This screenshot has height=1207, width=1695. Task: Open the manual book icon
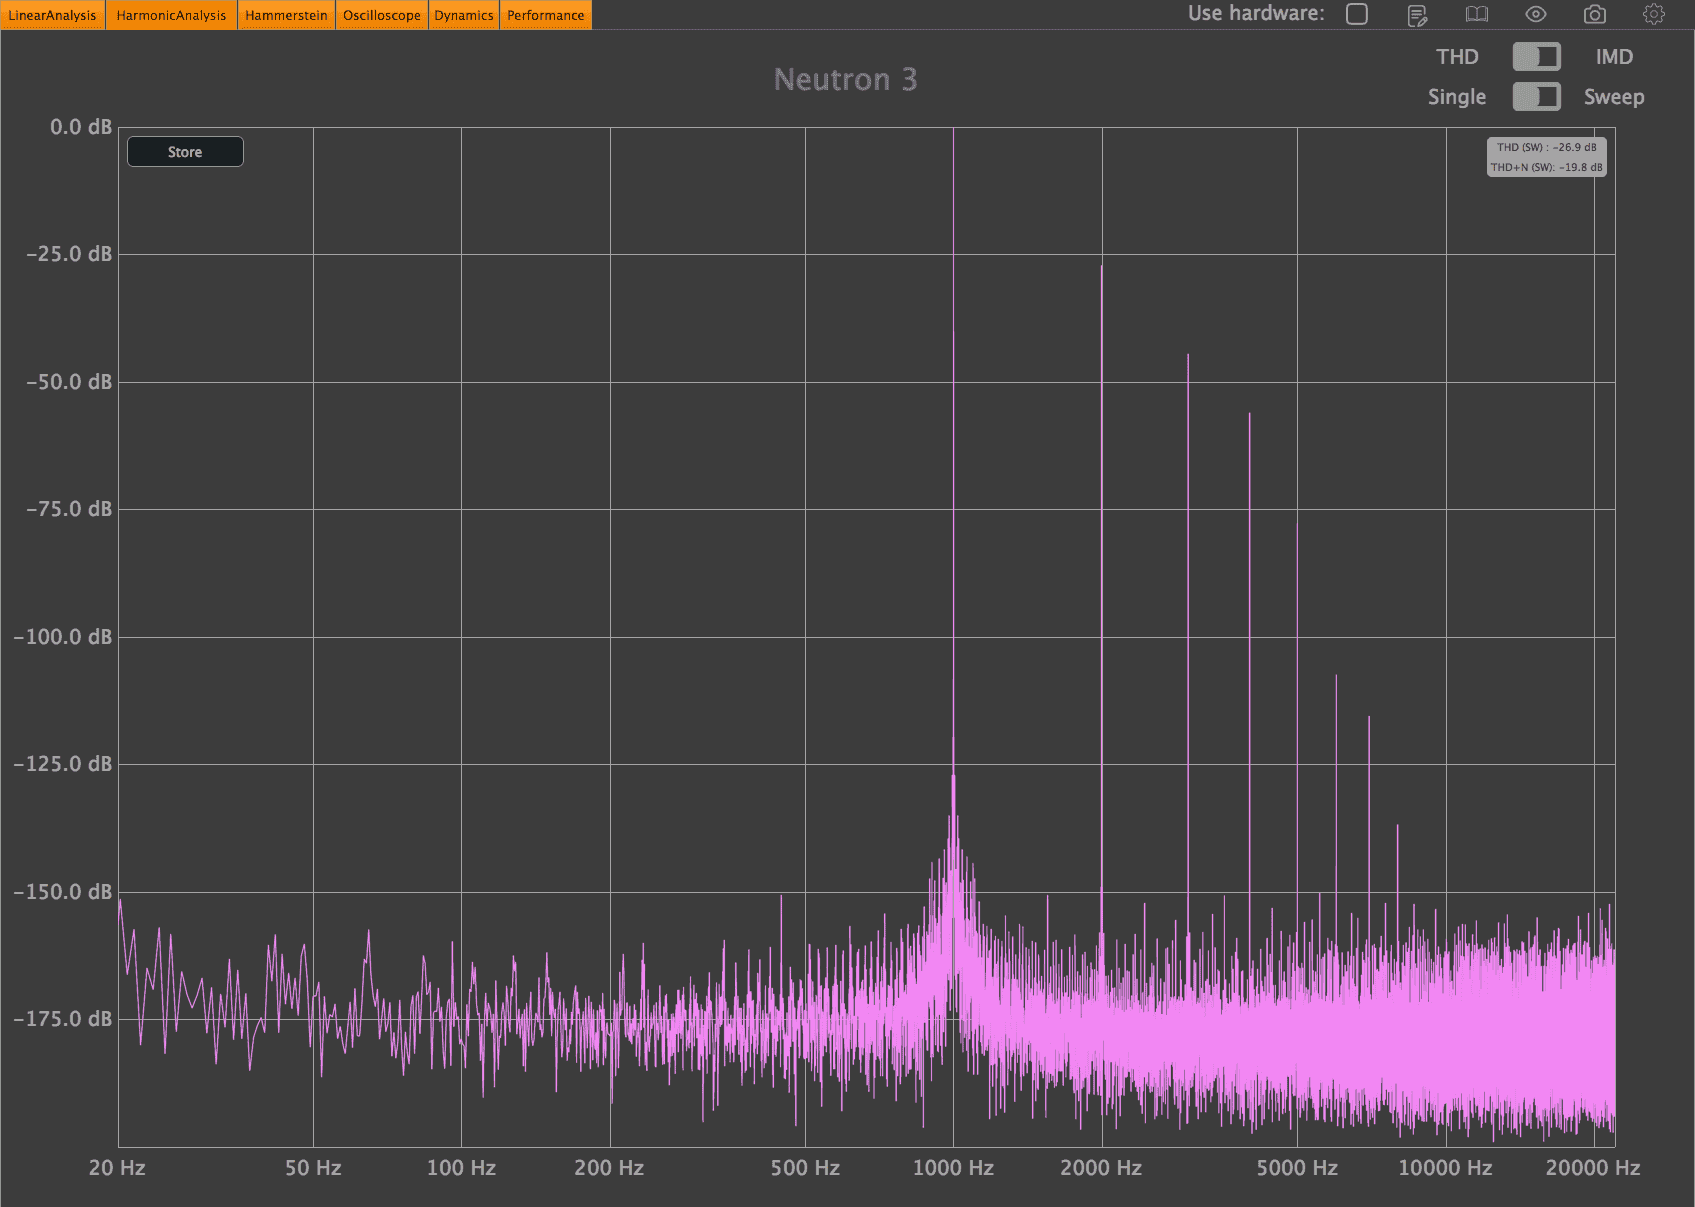(1477, 15)
